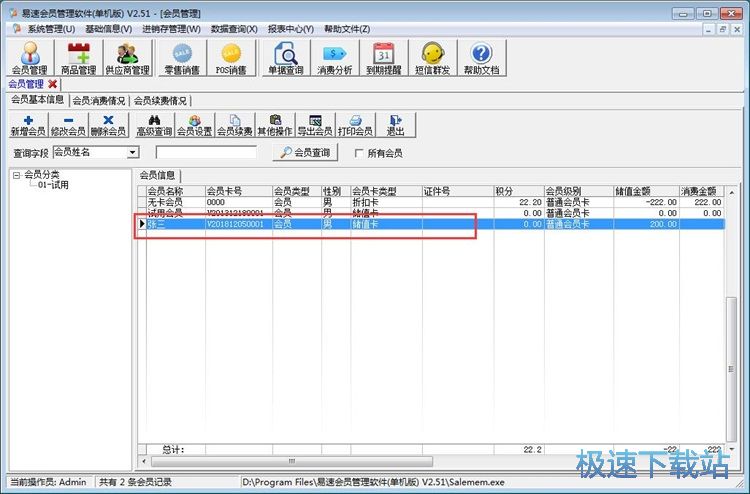Enable the 所有会员 checkbox
Screen dimensions: 750x494
pyautogui.click(x=361, y=153)
